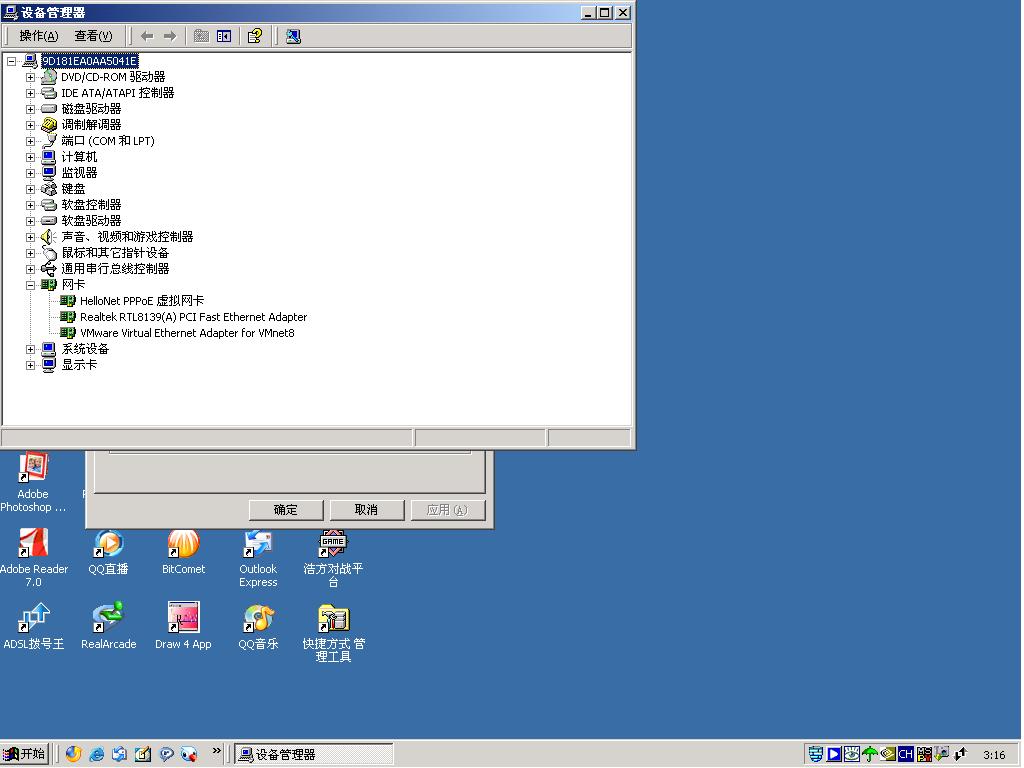Collapse the 网卡 node
This screenshot has height=768, width=1024.
coord(30,285)
